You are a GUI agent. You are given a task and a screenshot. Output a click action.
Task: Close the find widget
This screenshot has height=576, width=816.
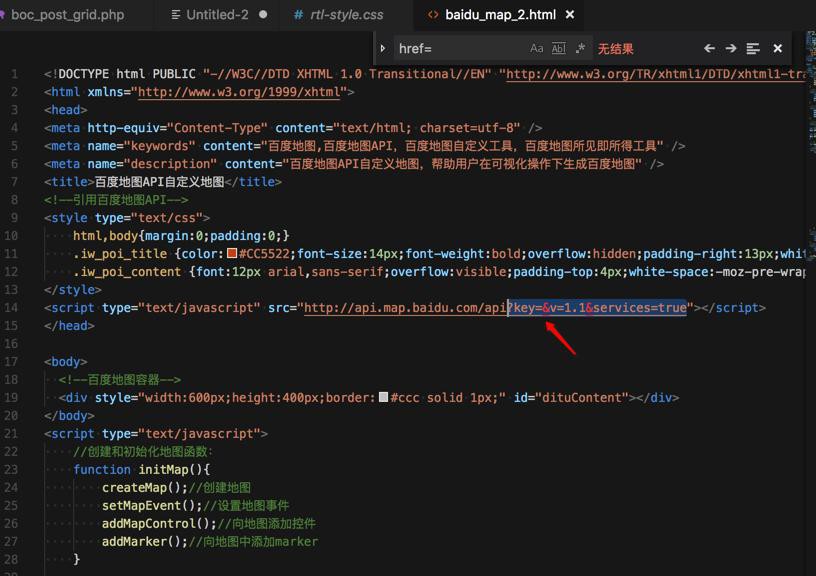(x=777, y=48)
